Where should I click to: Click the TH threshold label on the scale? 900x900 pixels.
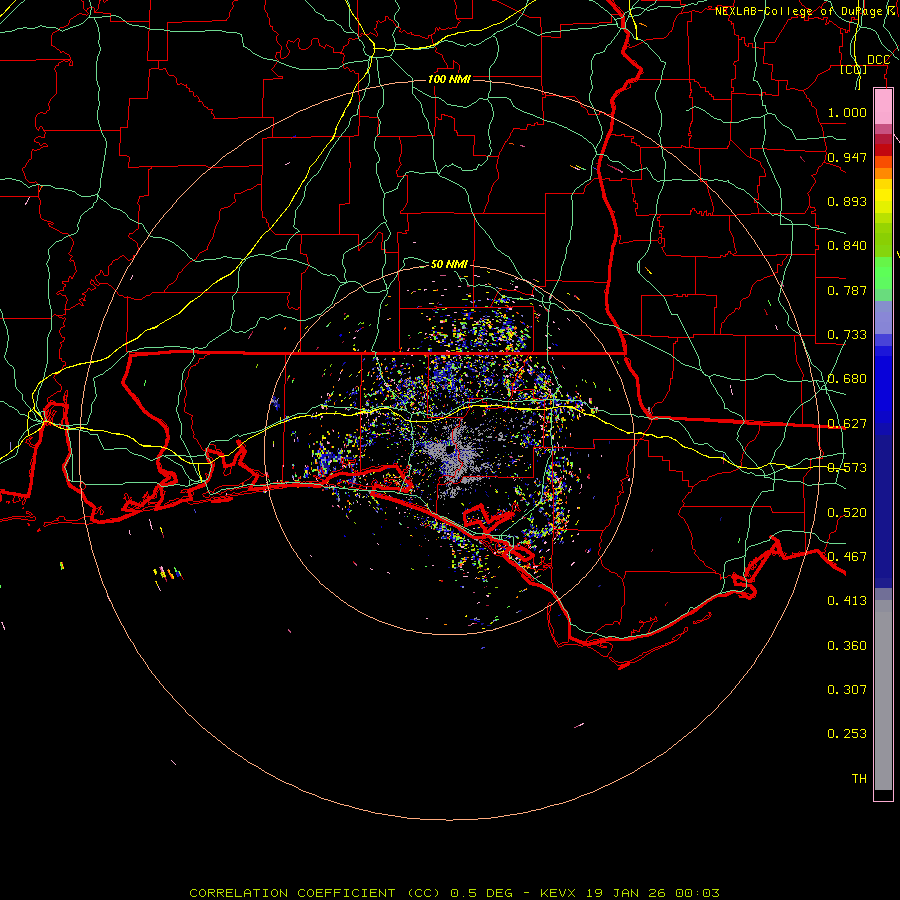(x=859, y=779)
